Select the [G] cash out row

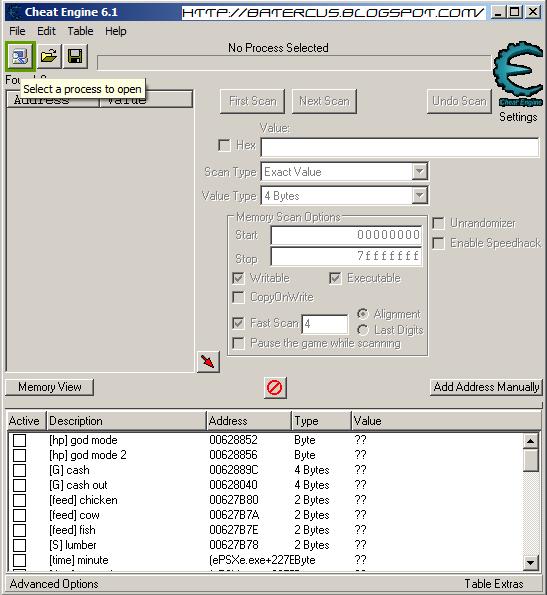[265, 485]
